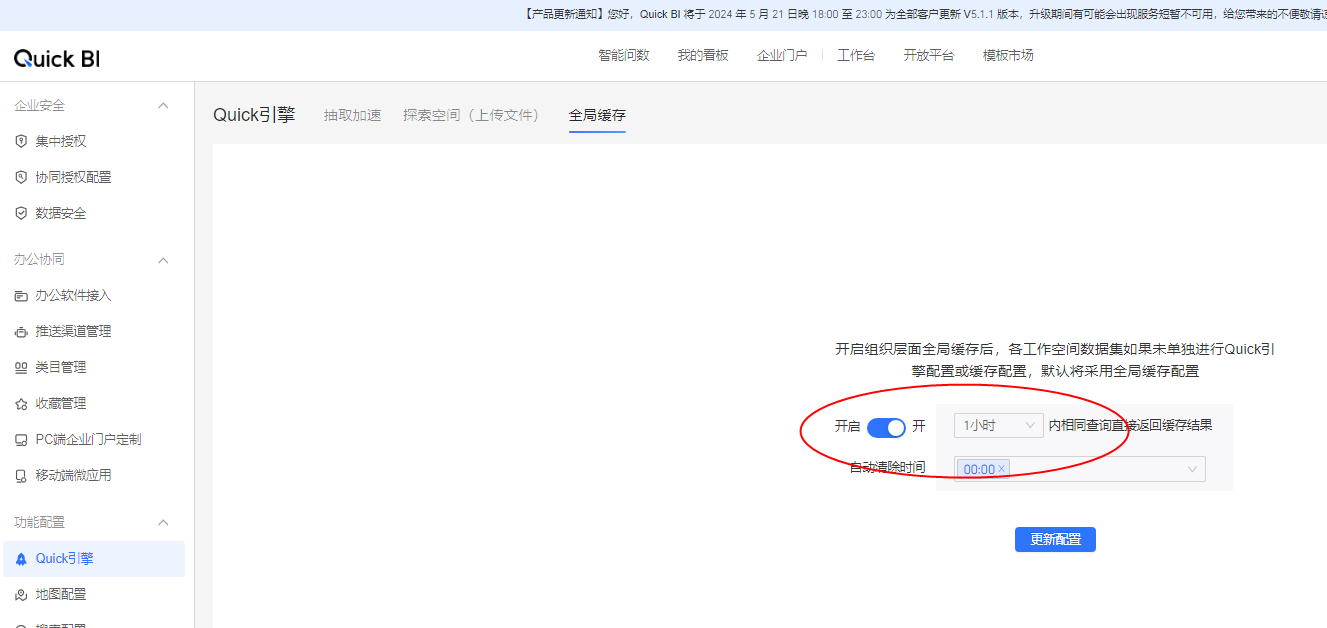Click the 自动清除时间 label
The image size is (1327, 628).
(x=887, y=468)
